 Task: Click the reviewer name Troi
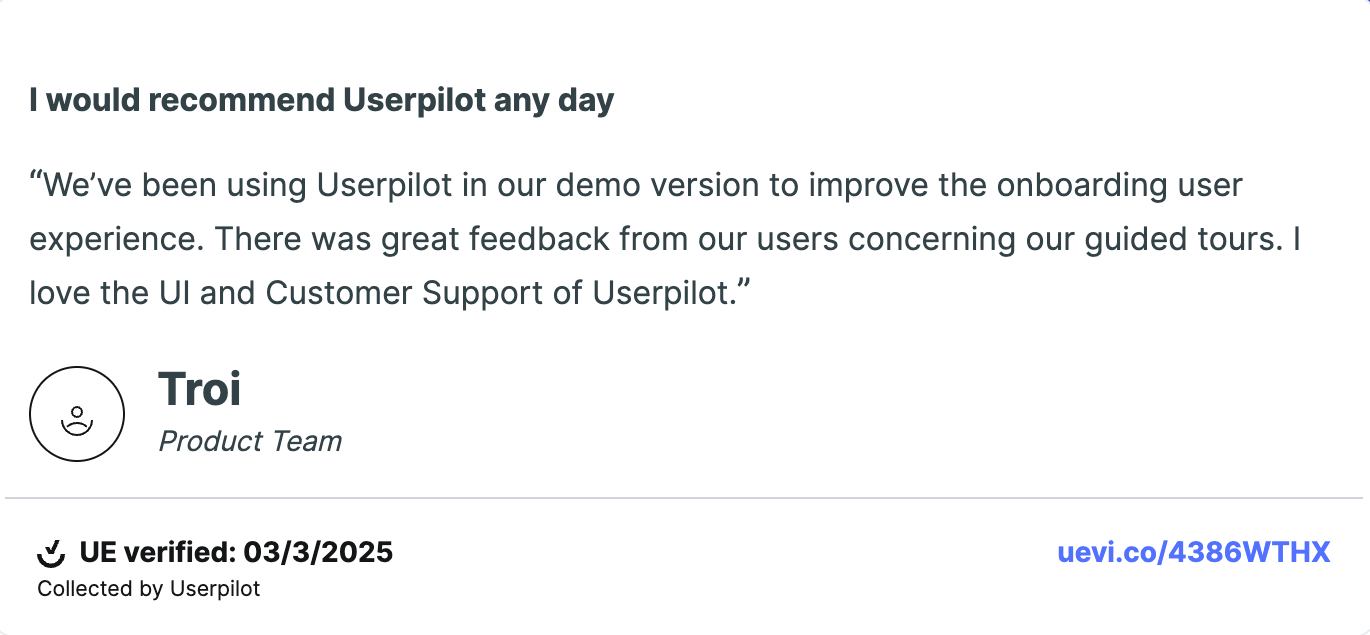(200, 389)
